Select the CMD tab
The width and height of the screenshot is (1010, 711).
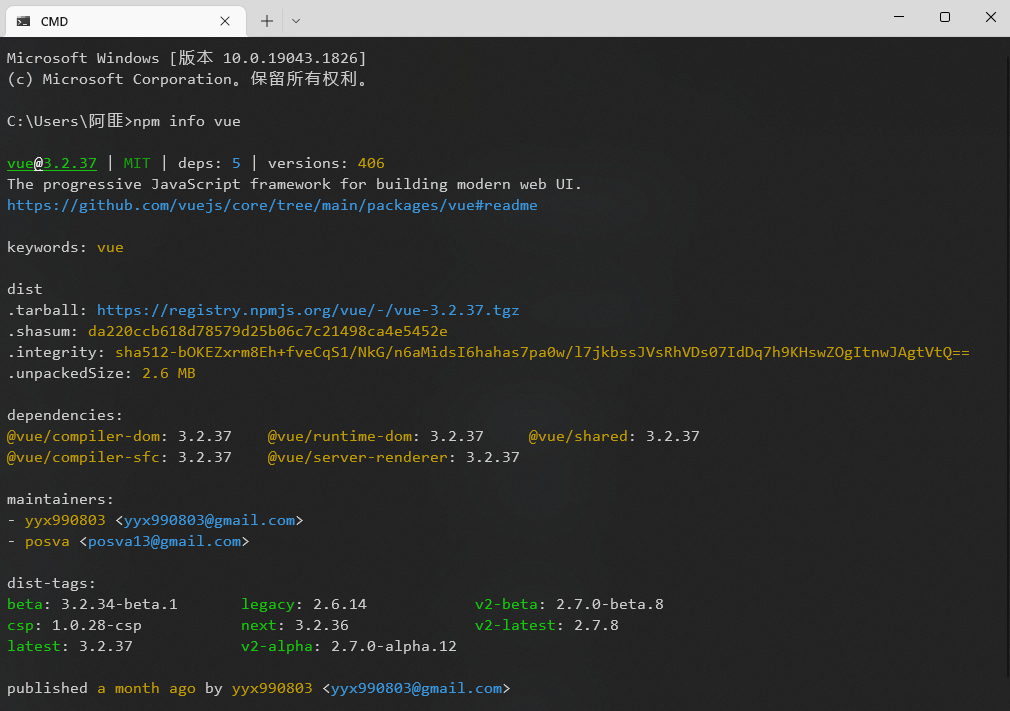point(126,21)
